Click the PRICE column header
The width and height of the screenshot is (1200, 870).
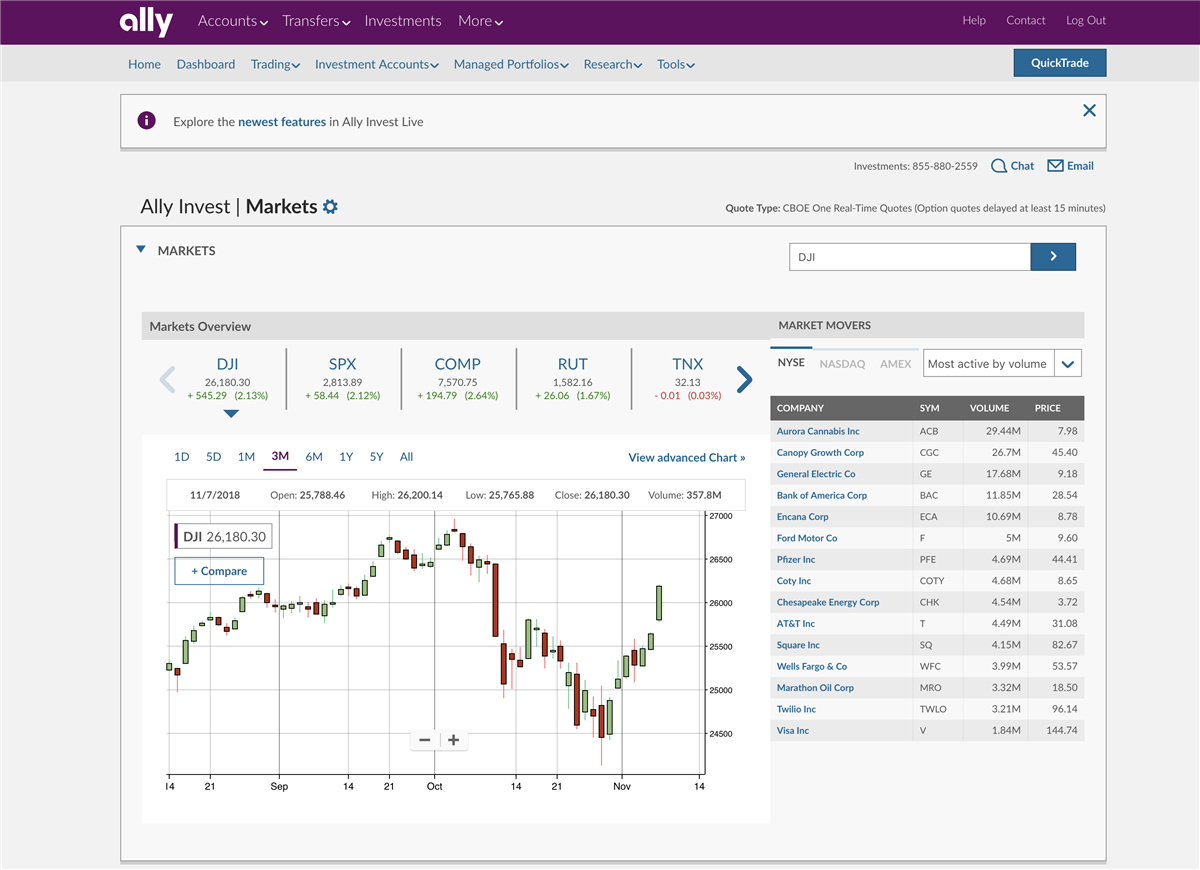point(1048,408)
